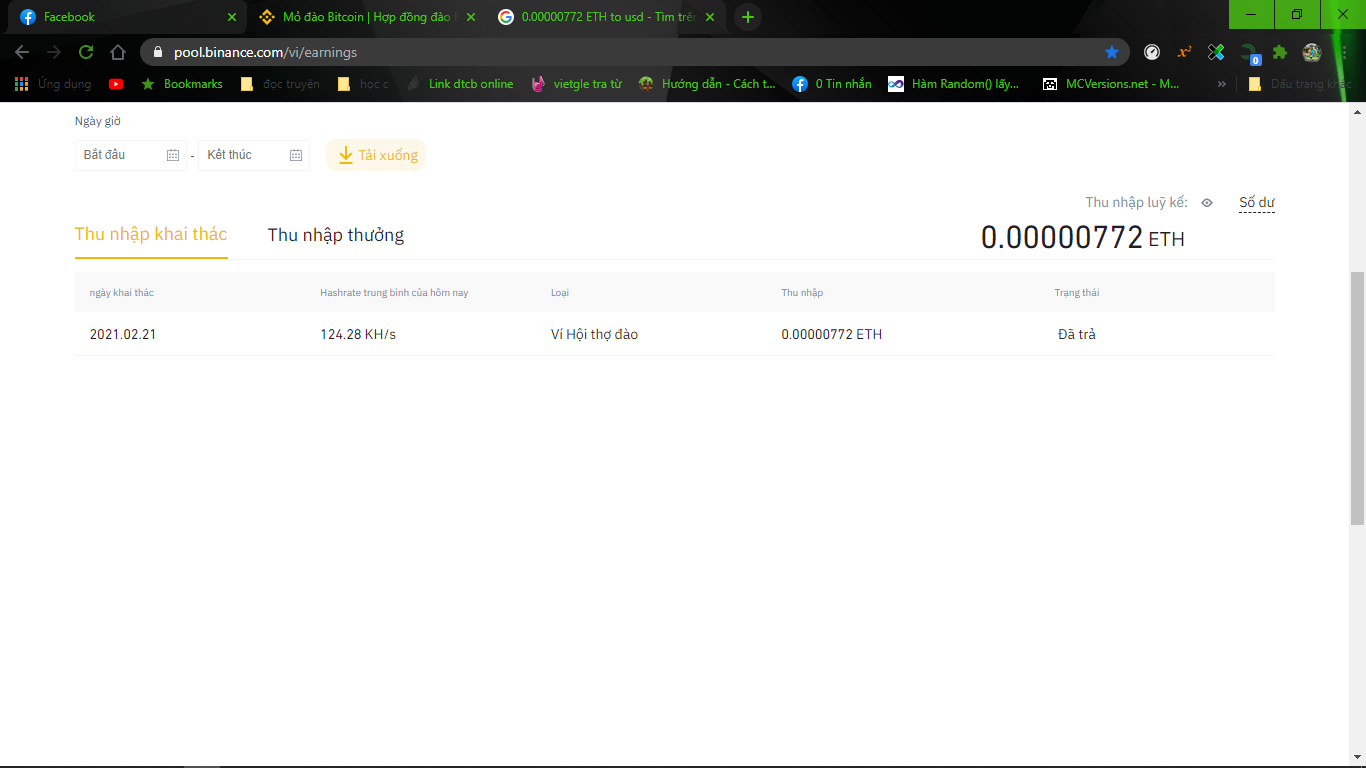This screenshot has height=768, width=1366.
Task: Click the Số dư balance link
Action: coord(1257,203)
